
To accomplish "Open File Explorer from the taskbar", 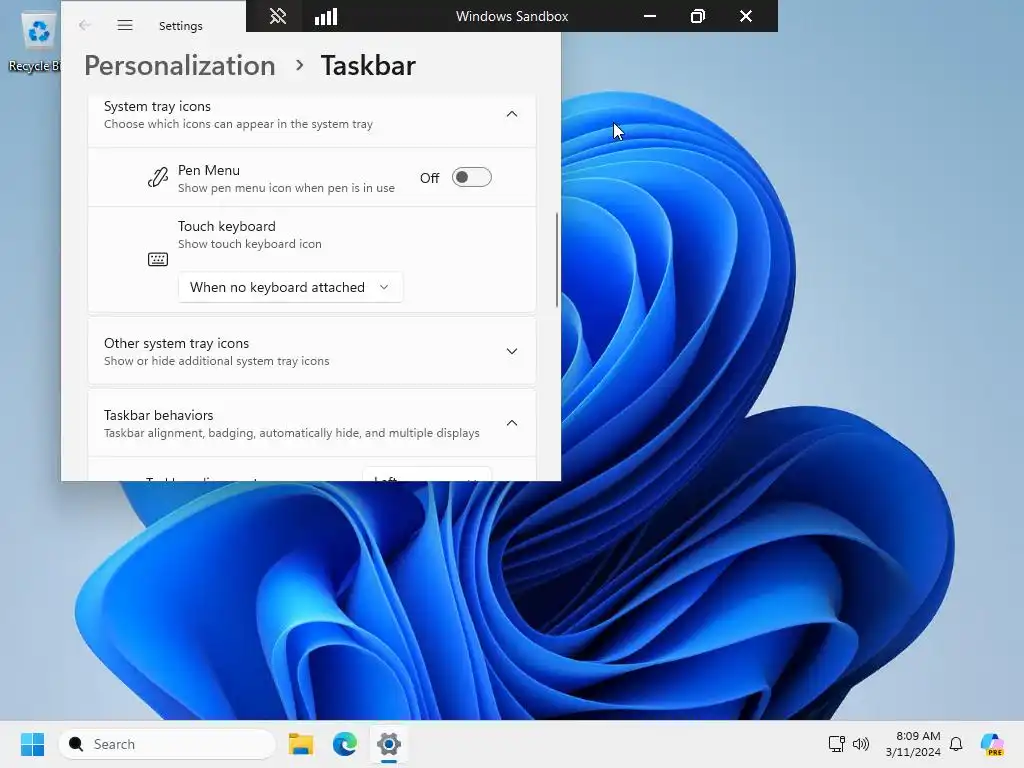I will (300, 744).
